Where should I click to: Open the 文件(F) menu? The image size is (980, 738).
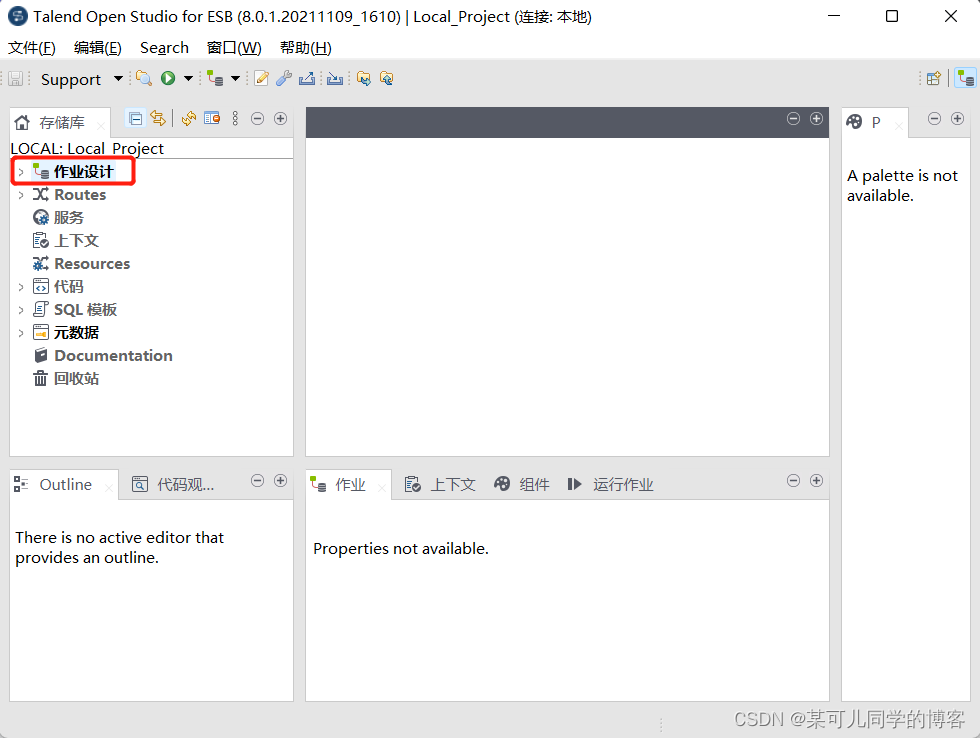31,48
